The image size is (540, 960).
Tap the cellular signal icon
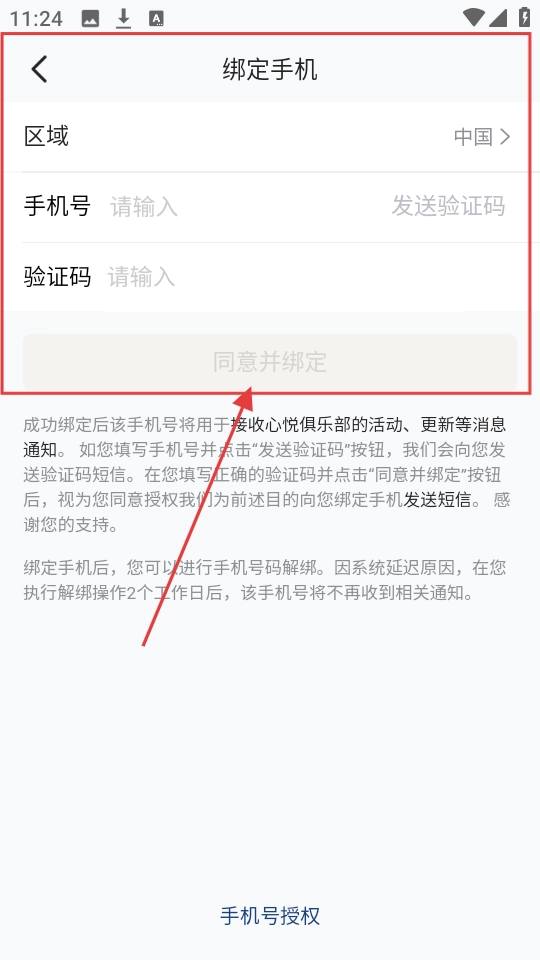pos(498,17)
